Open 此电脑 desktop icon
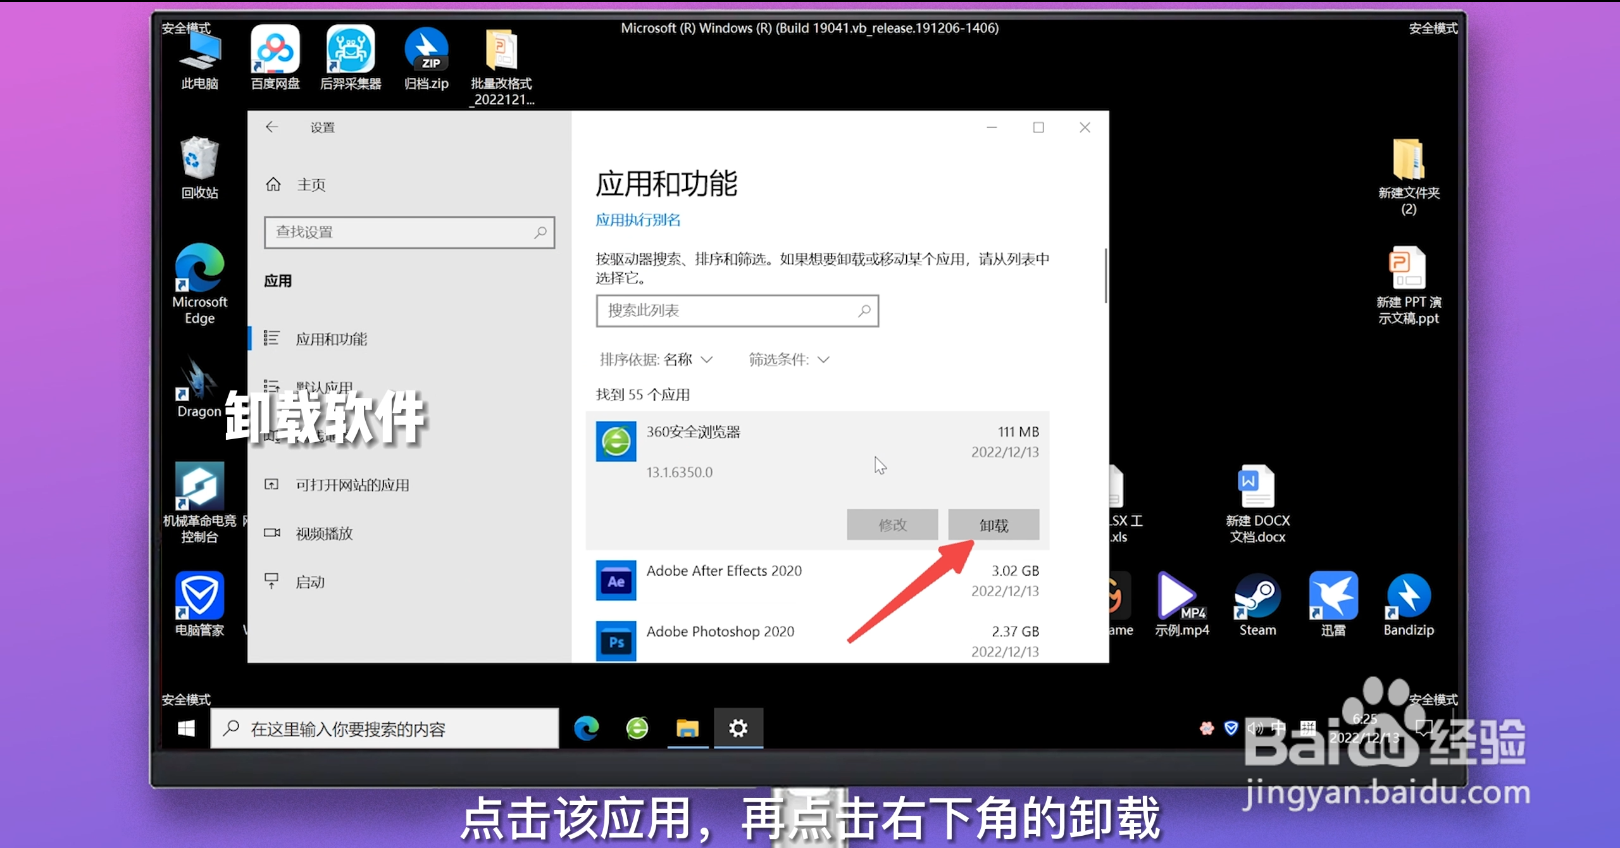The image size is (1620, 848). coord(200,60)
